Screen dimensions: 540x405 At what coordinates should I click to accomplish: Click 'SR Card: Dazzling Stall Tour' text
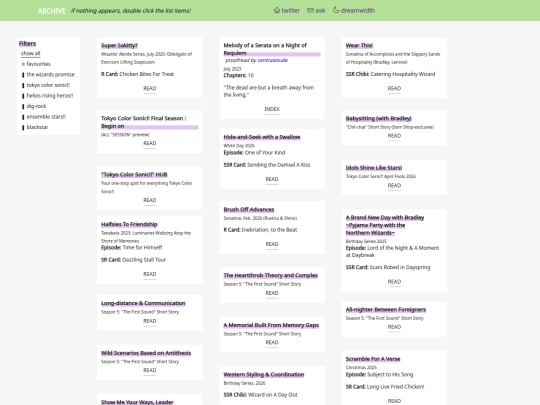[x=133, y=260]
